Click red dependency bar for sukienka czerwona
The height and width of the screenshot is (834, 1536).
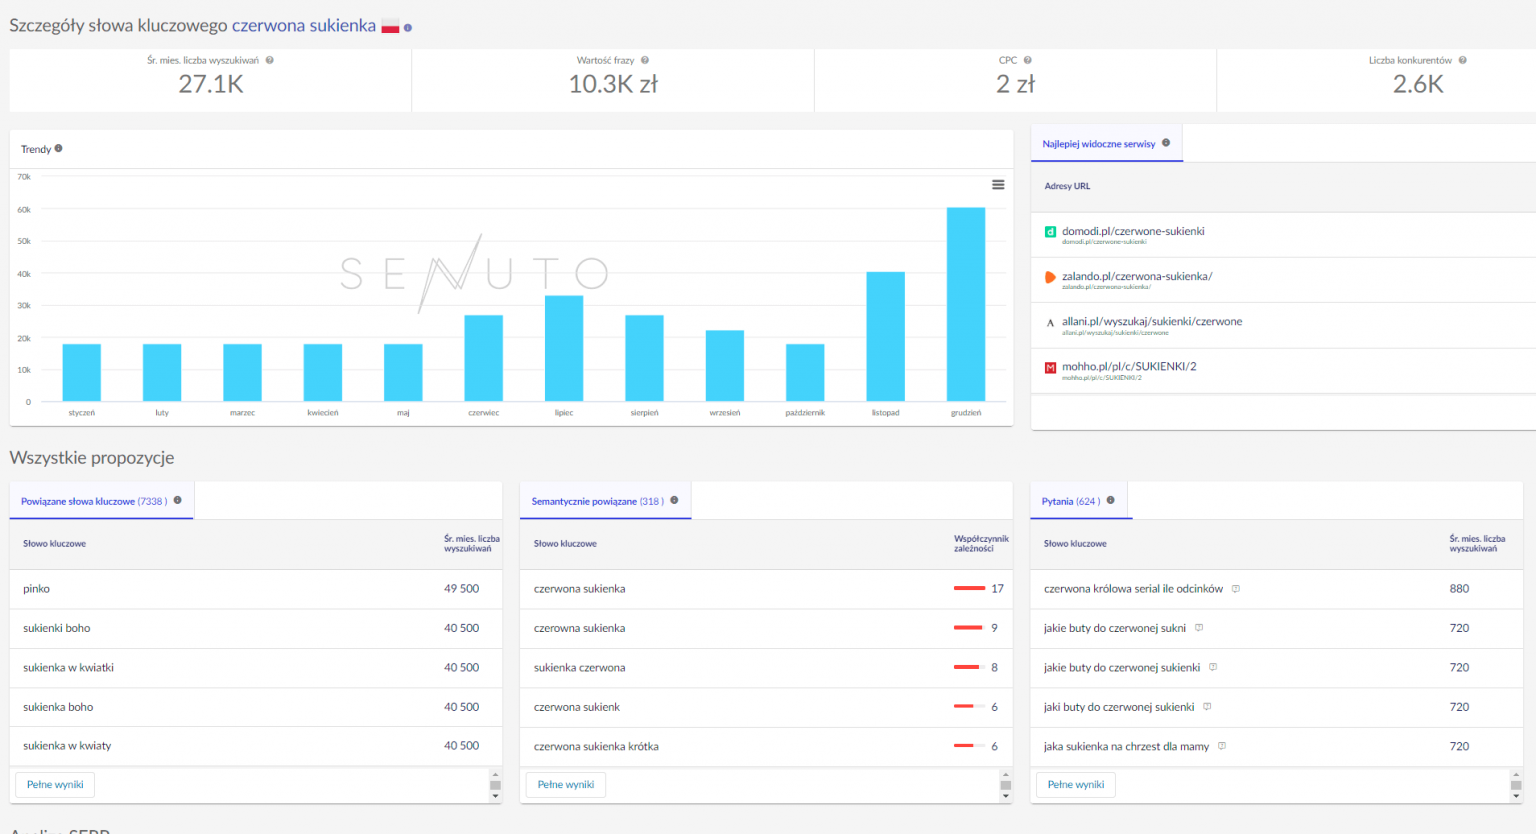click(x=966, y=667)
